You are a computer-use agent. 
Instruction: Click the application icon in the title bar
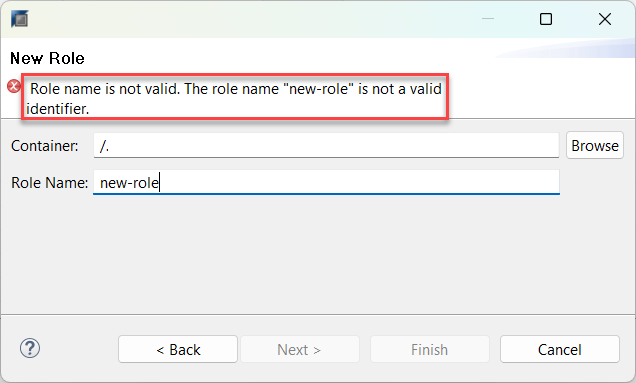pyautogui.click(x=19, y=19)
